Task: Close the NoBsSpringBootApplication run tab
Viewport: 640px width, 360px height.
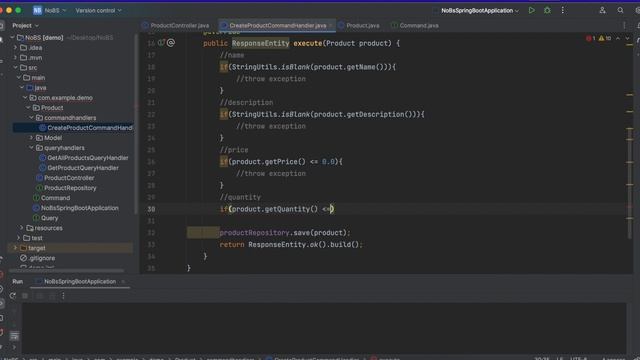Action: click(122, 281)
